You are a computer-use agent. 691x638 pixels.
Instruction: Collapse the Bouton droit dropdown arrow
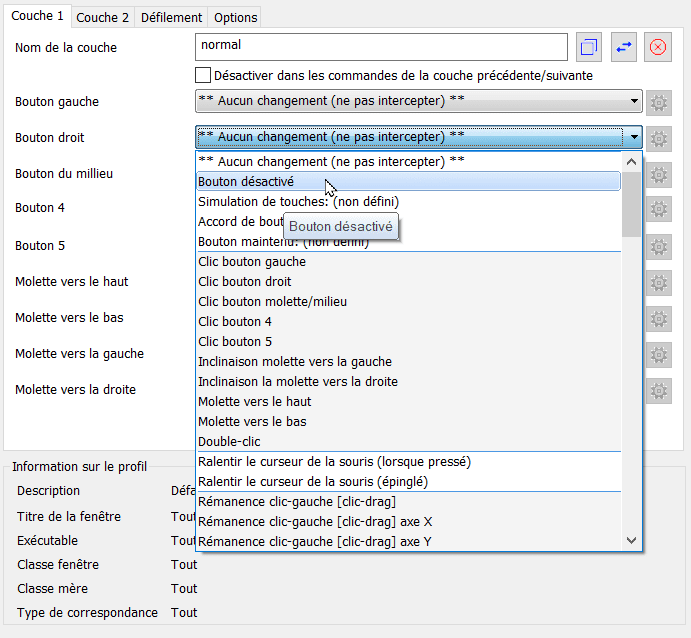coord(634,138)
